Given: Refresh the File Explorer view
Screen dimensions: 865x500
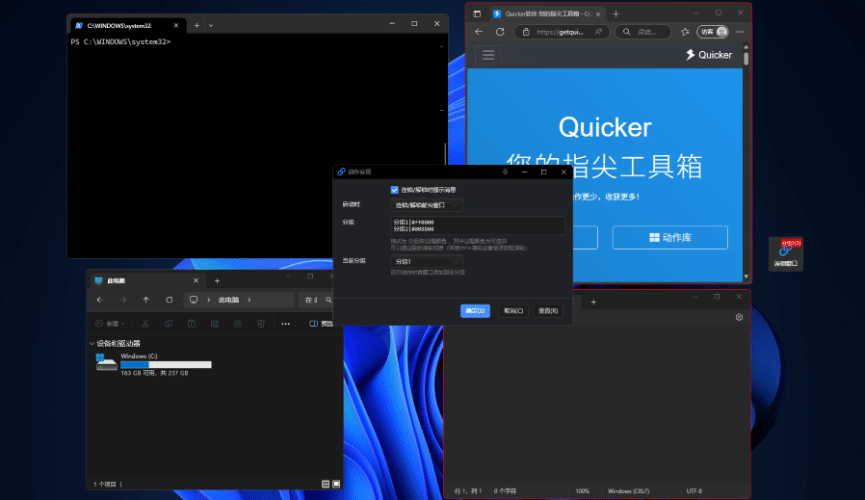Looking at the screenshot, I should (x=169, y=300).
